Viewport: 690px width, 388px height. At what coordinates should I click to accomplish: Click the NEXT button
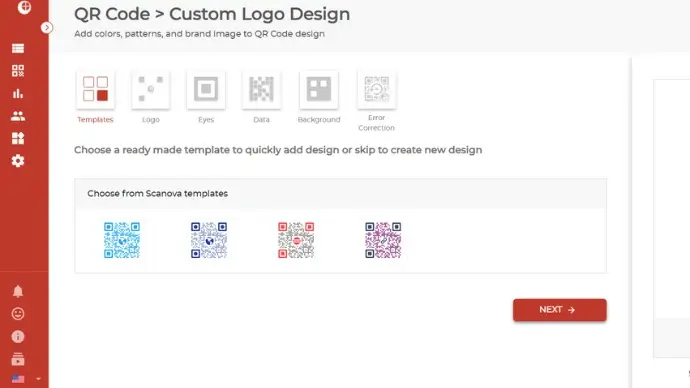(560, 310)
